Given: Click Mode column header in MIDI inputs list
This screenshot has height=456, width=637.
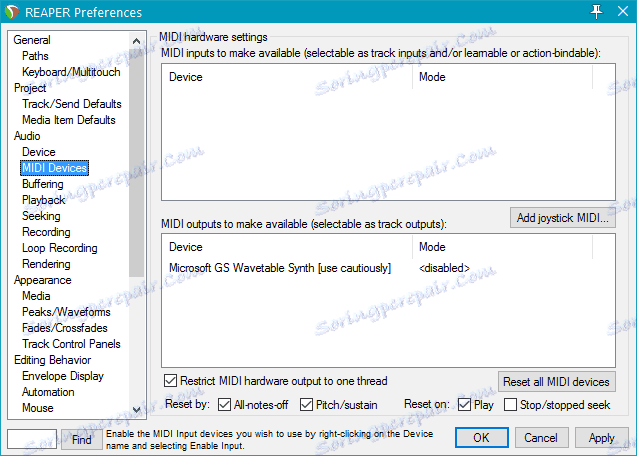Looking at the screenshot, I should [503, 77].
